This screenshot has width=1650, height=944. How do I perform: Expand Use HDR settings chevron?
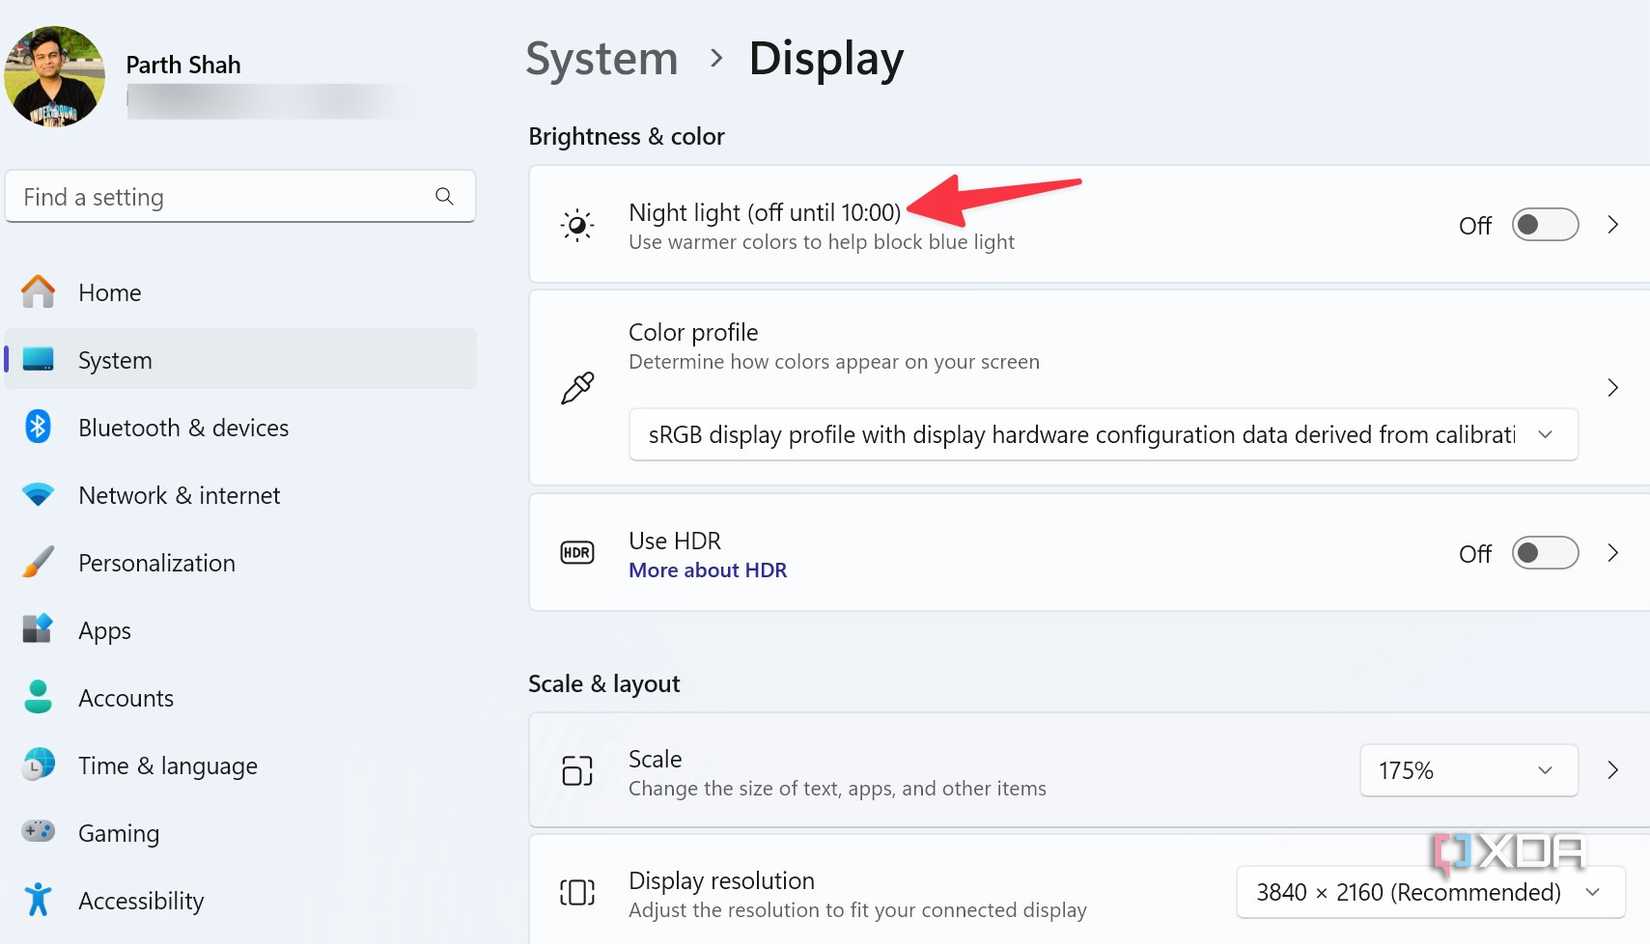[x=1613, y=553]
